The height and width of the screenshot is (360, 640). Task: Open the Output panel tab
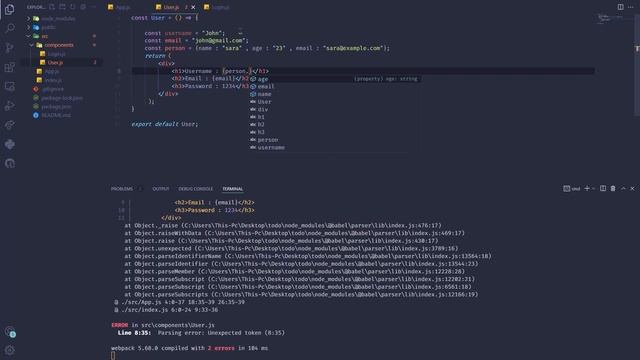pyautogui.click(x=160, y=189)
